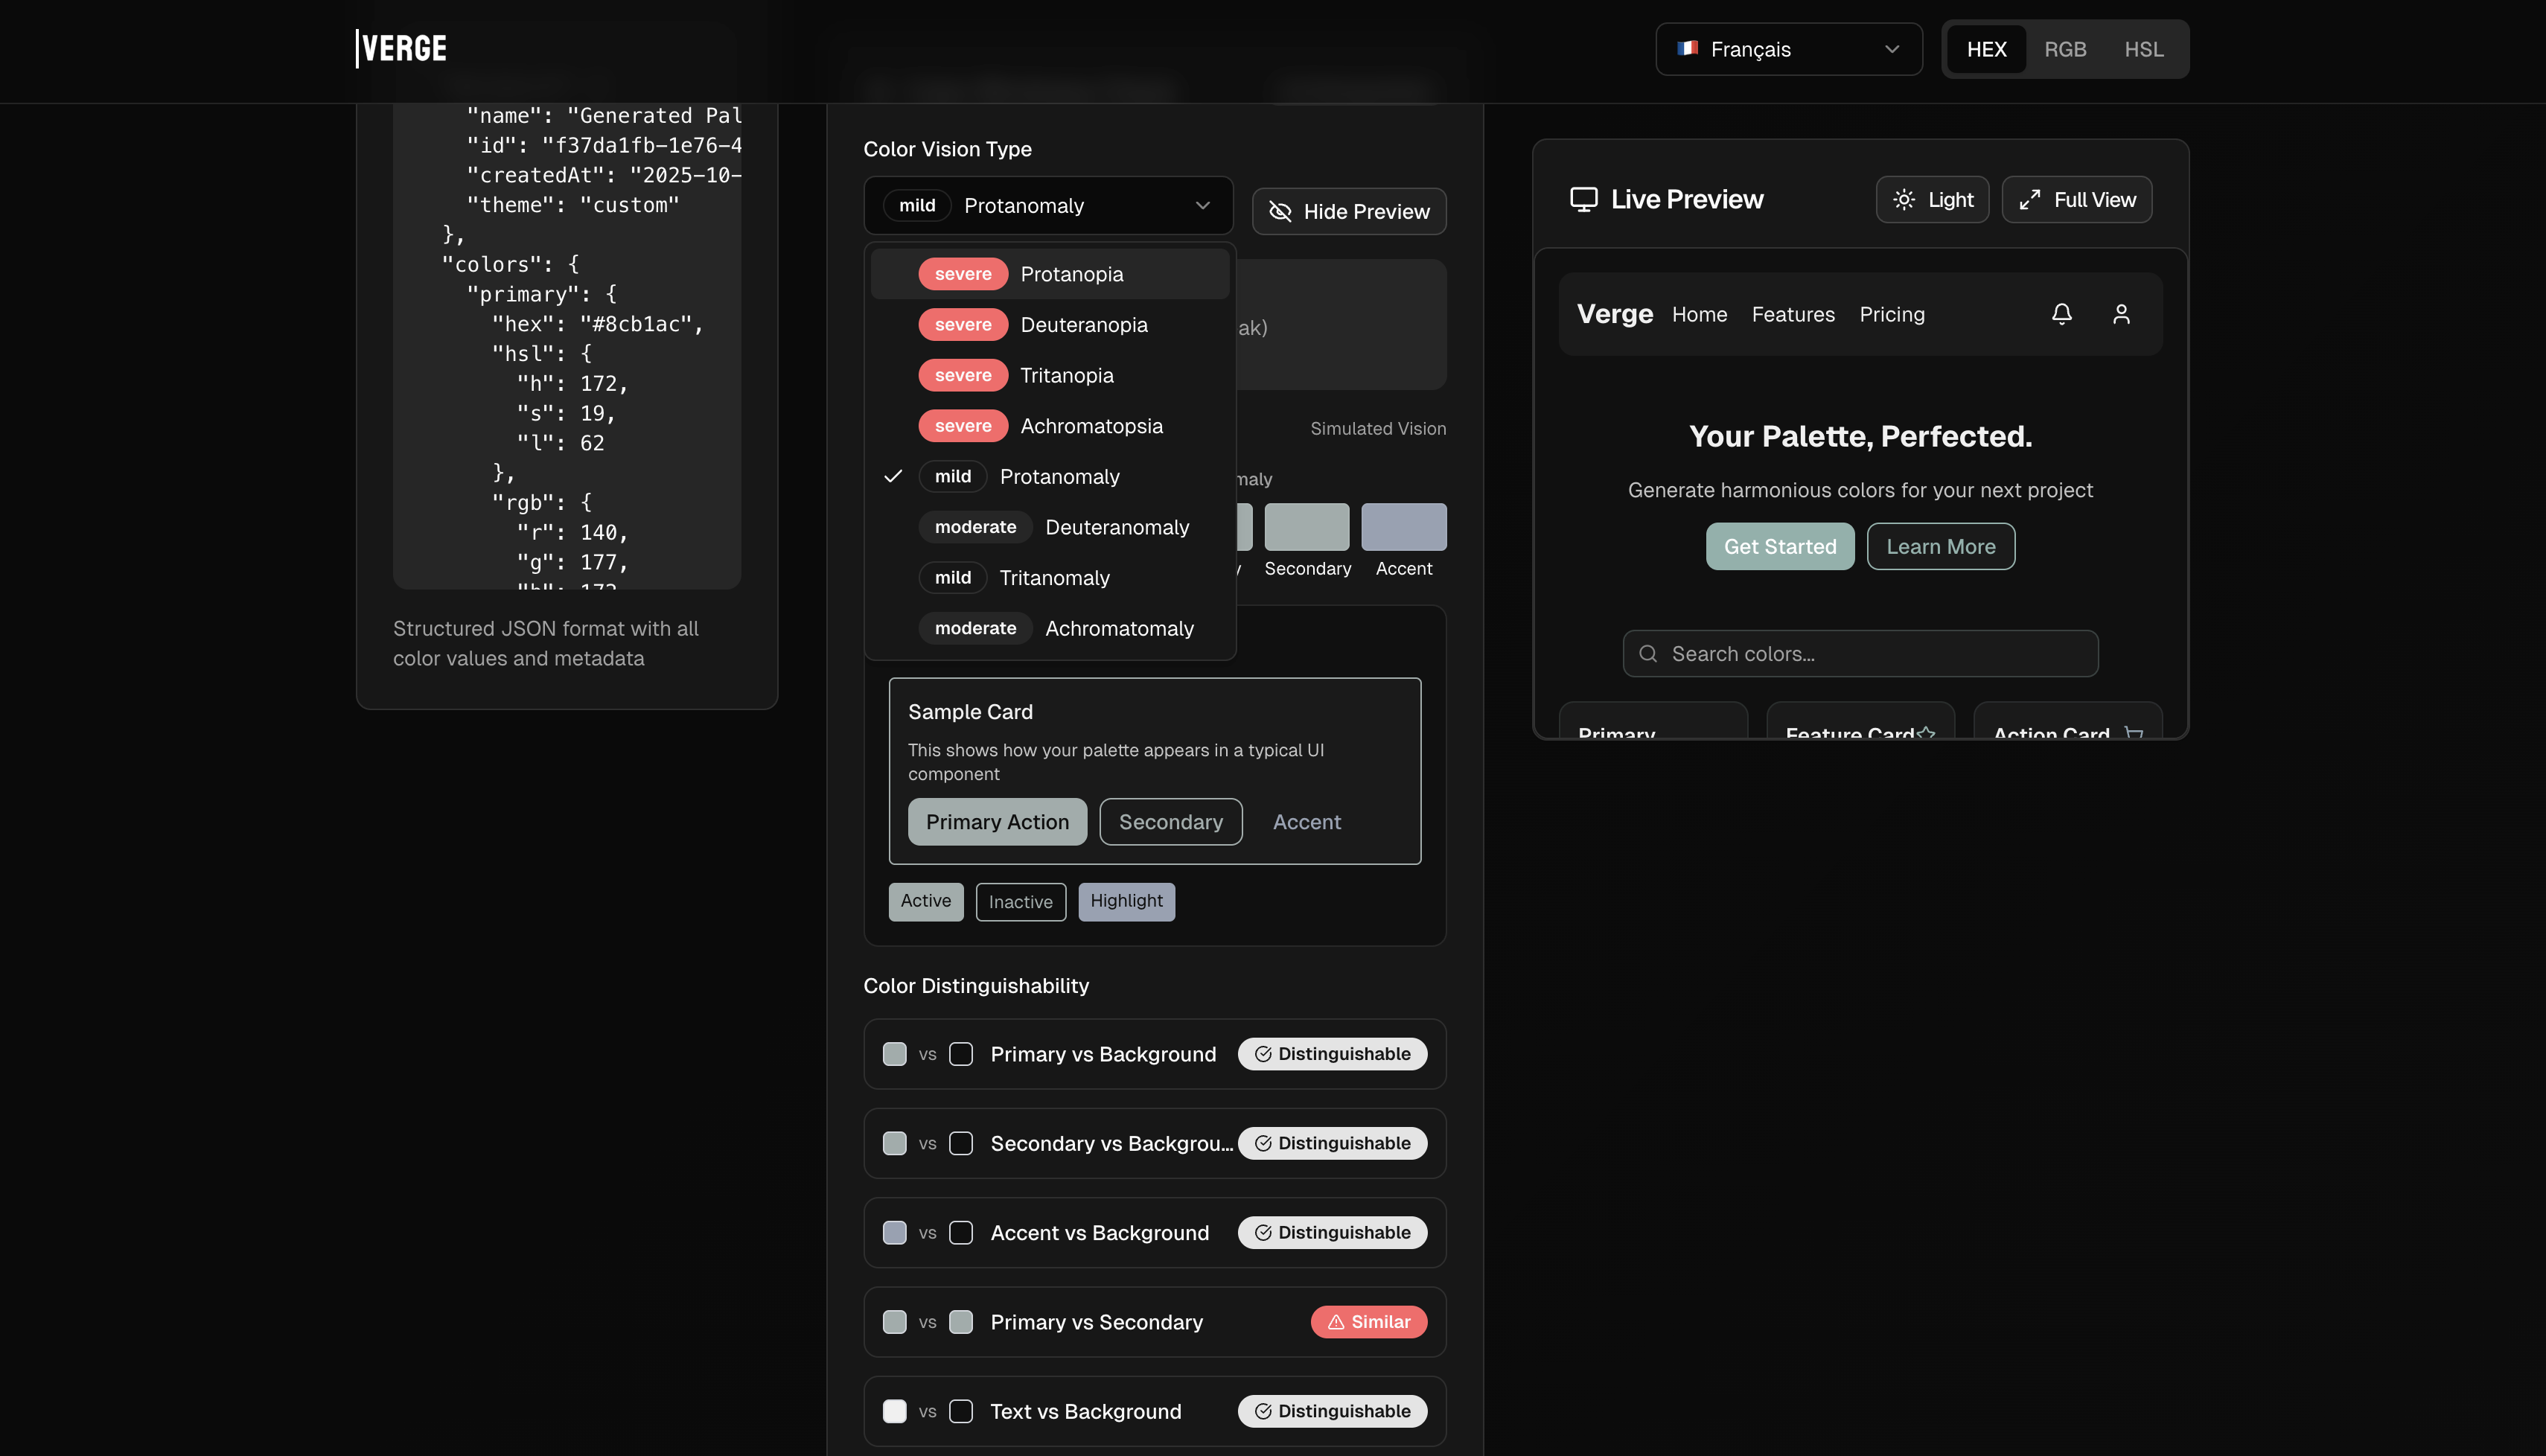The image size is (2546, 1456).
Task: Switch color format to RGB
Action: (x=2064, y=49)
